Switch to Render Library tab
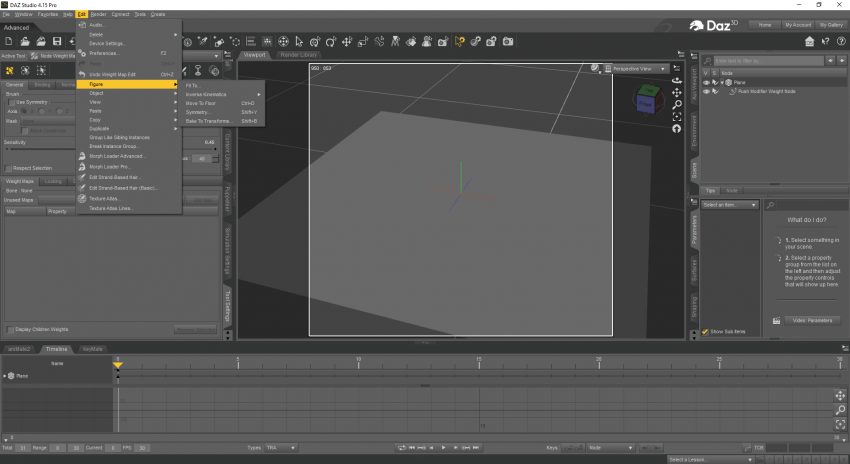The width and height of the screenshot is (850, 464). coord(299,55)
